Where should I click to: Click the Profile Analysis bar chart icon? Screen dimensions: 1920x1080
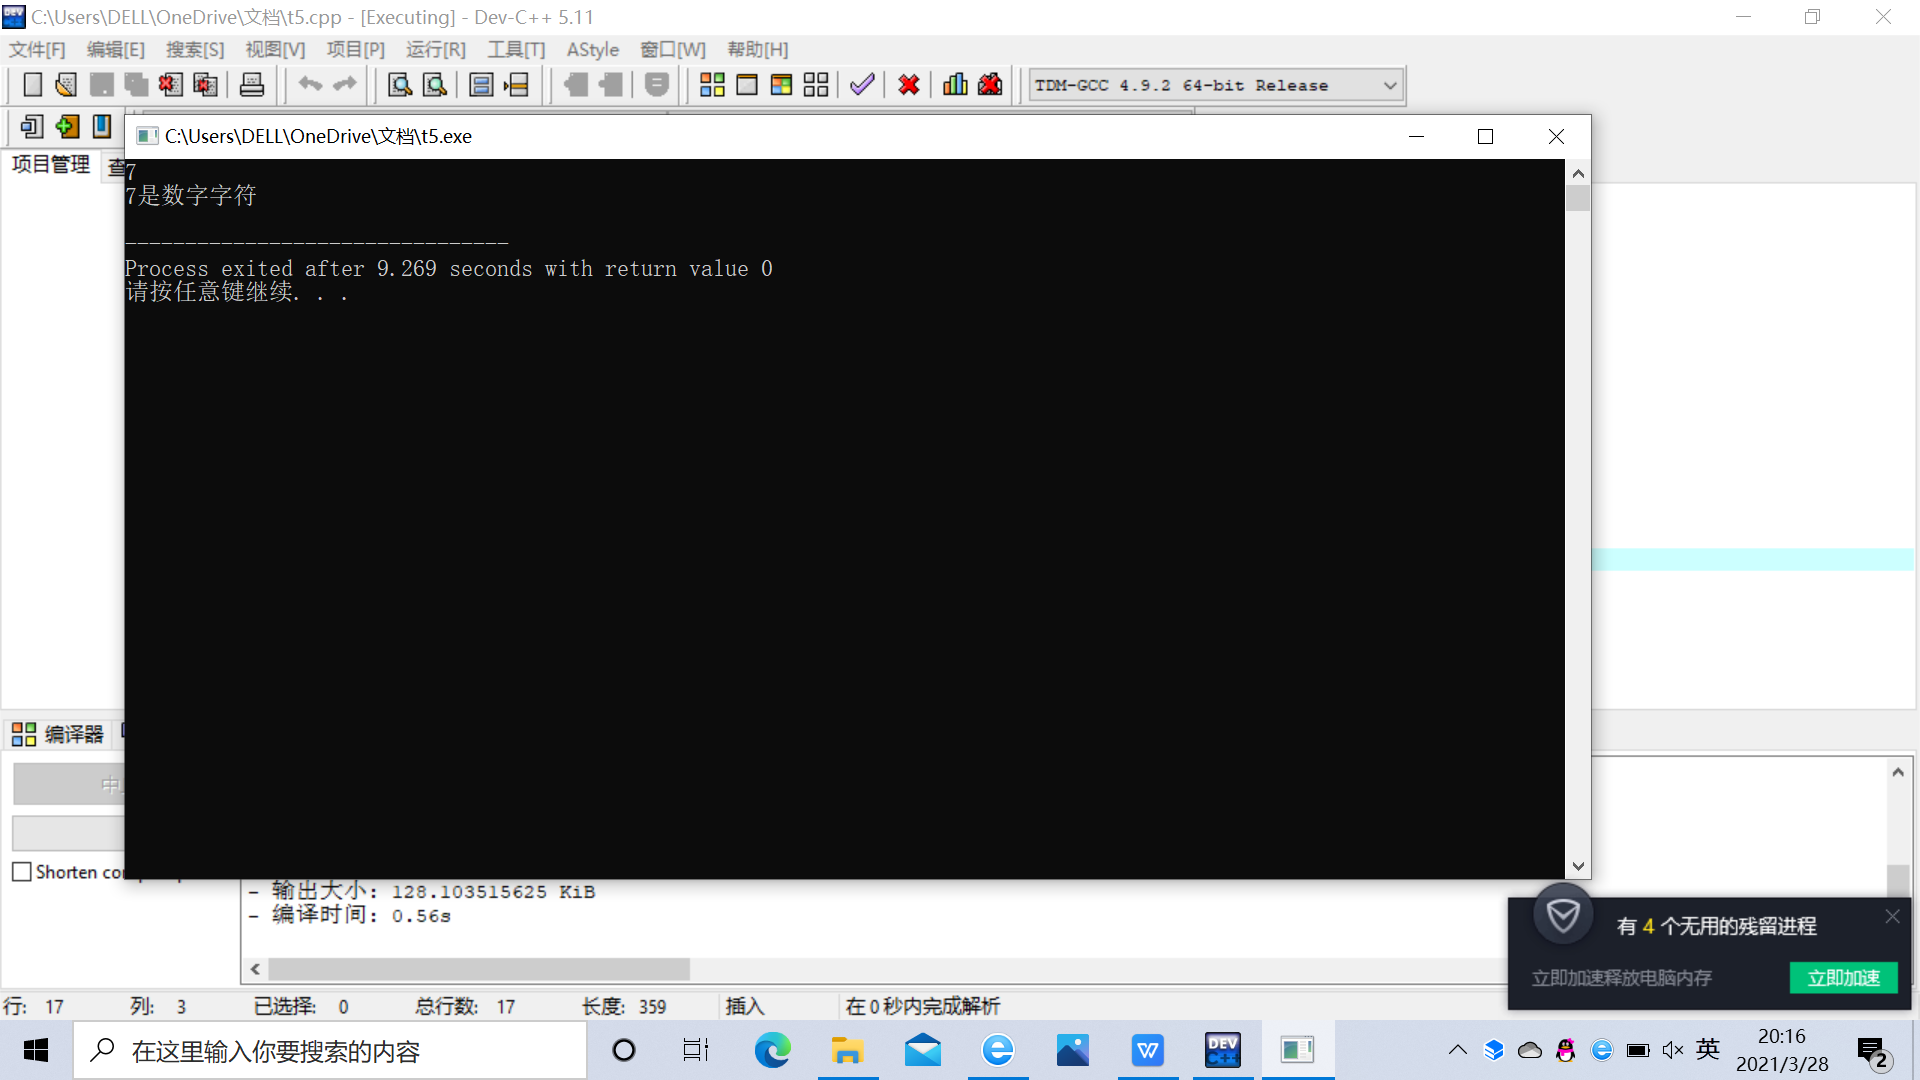point(955,85)
